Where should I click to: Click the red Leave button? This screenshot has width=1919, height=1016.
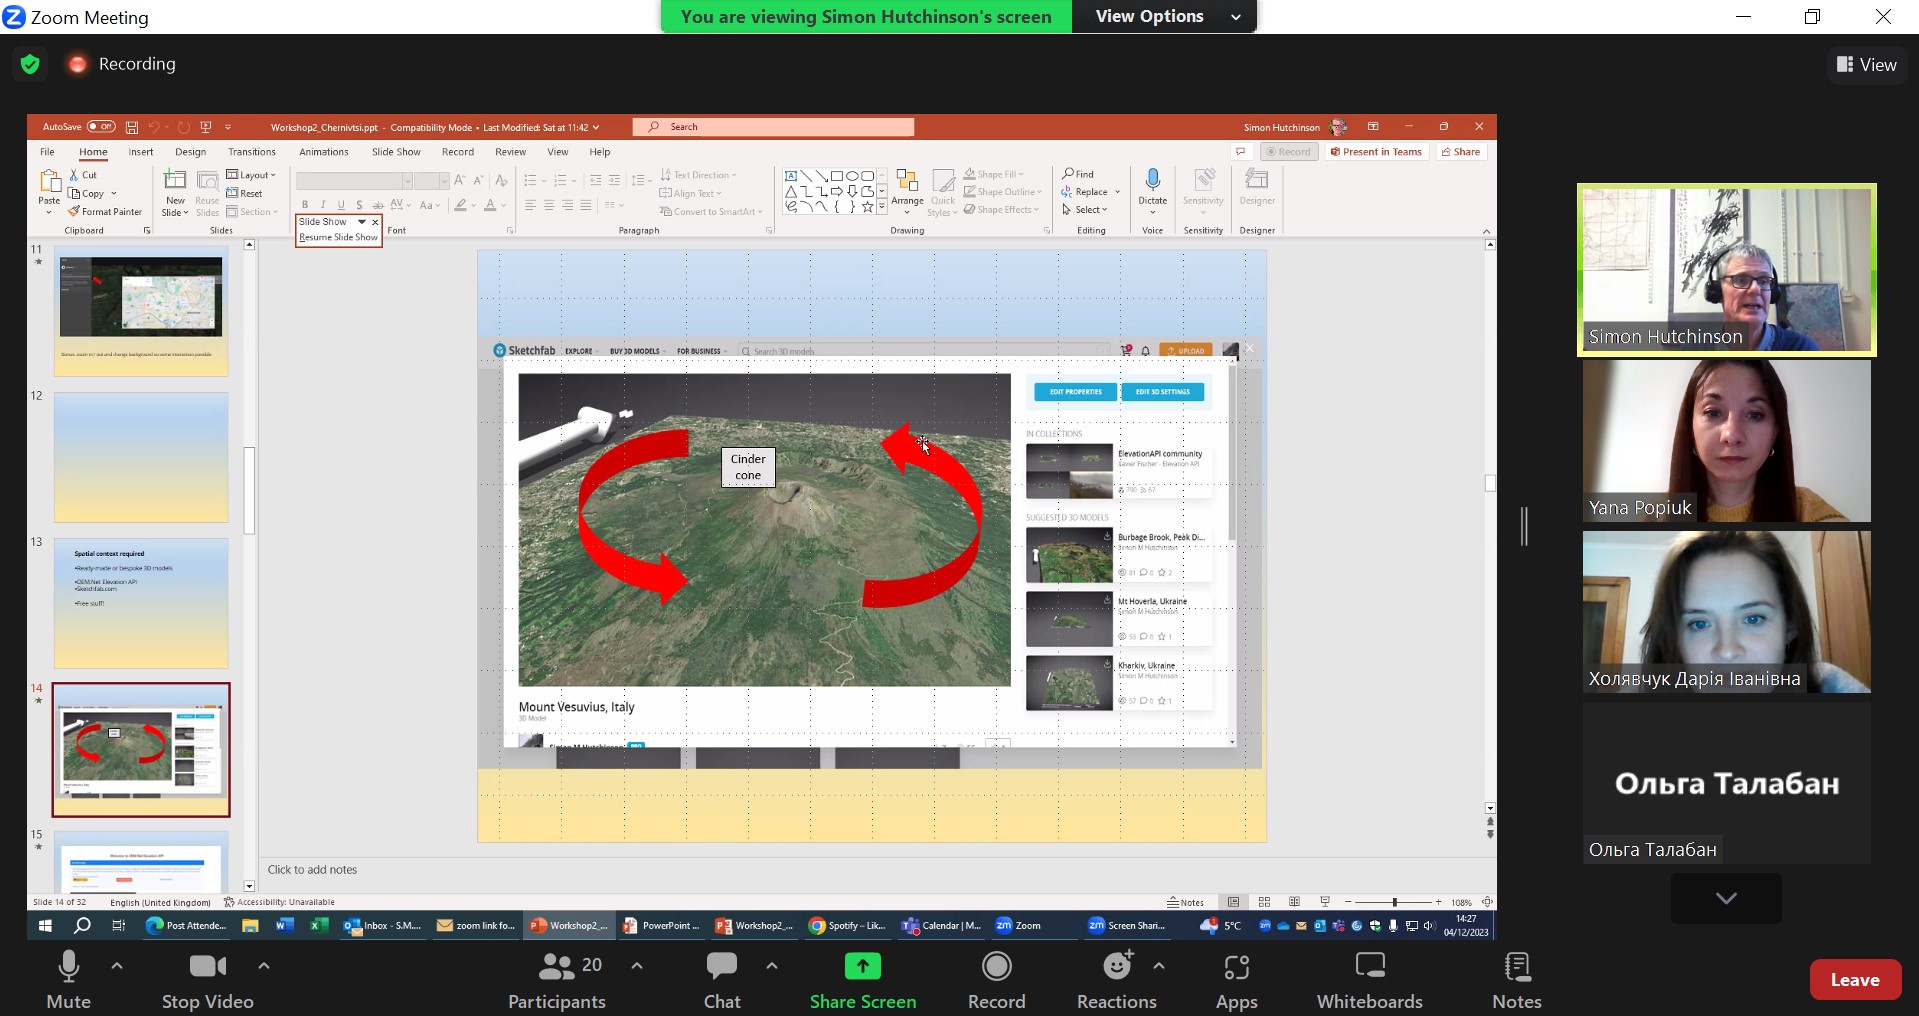pyautogui.click(x=1855, y=980)
